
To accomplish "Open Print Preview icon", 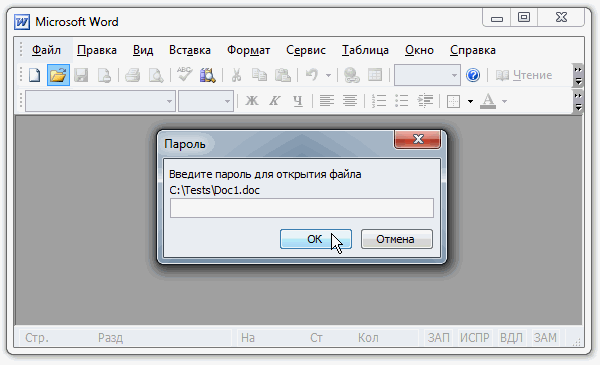I will (x=156, y=75).
